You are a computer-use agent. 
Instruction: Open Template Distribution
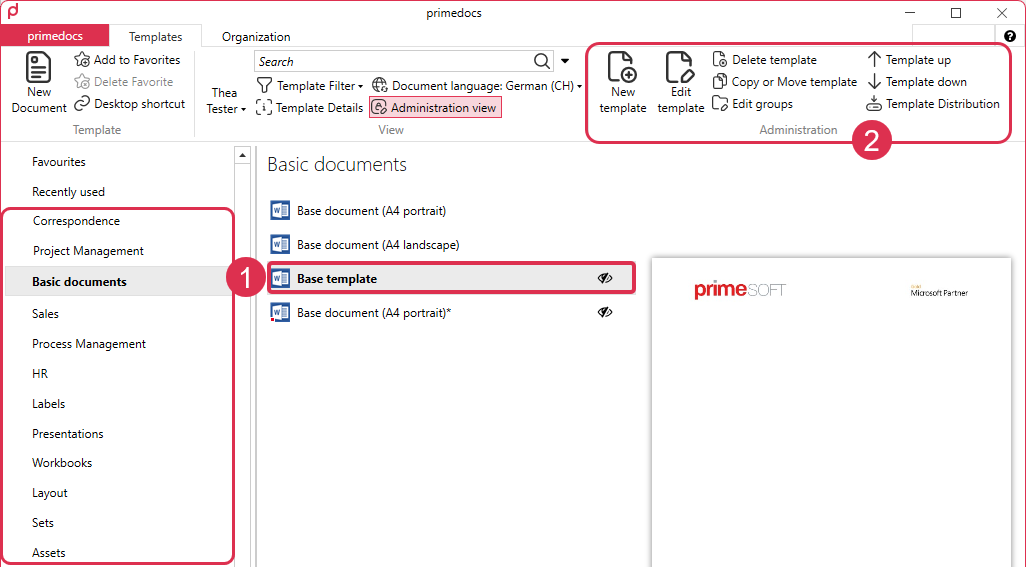coord(933,104)
